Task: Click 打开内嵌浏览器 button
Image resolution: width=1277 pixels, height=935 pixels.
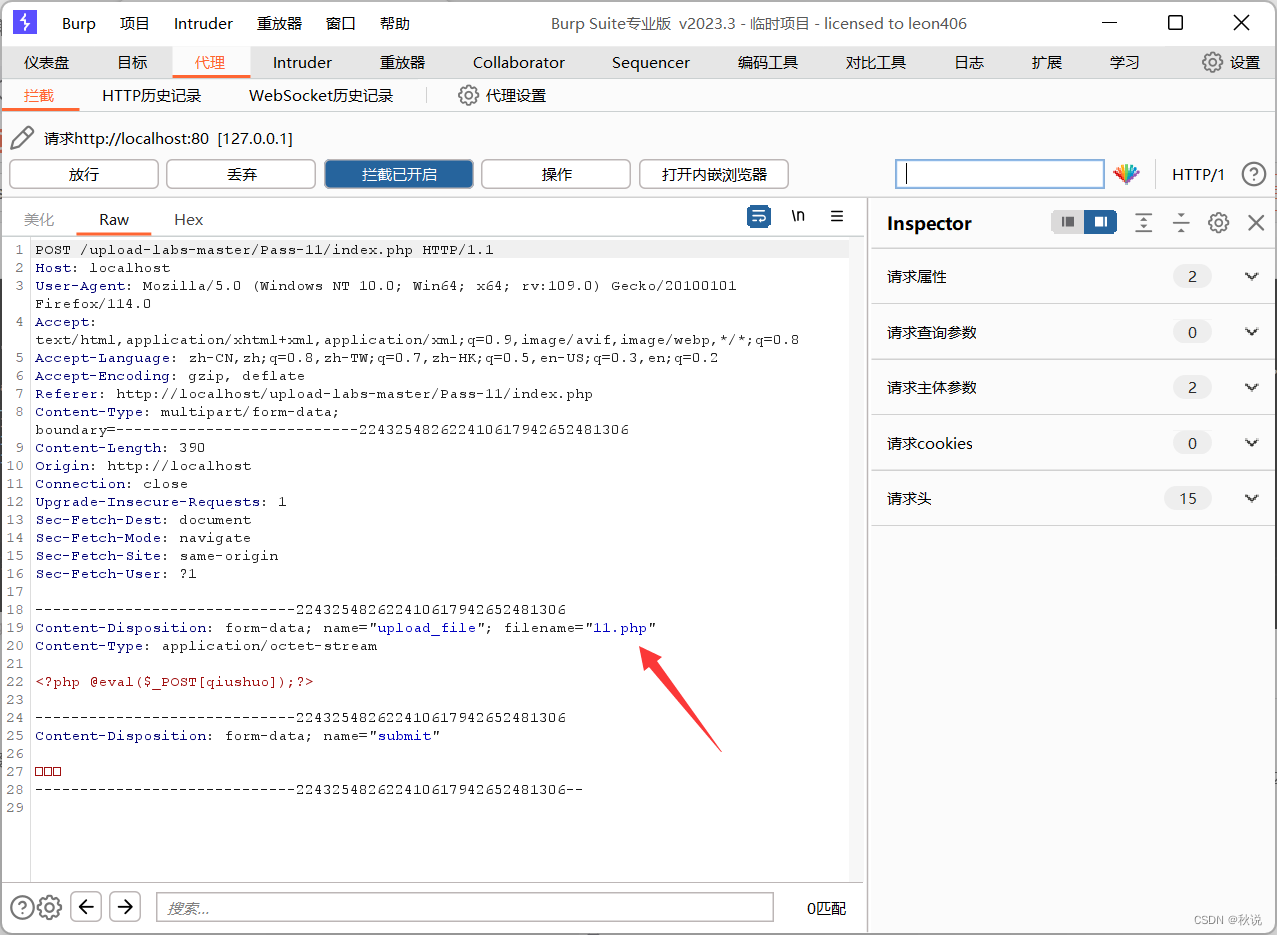Action: 714,174
